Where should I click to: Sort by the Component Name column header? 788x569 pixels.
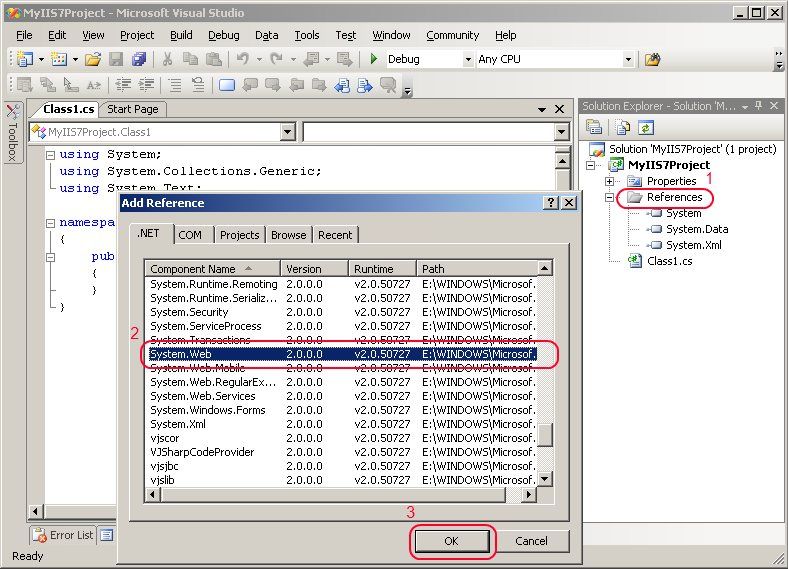click(x=213, y=269)
